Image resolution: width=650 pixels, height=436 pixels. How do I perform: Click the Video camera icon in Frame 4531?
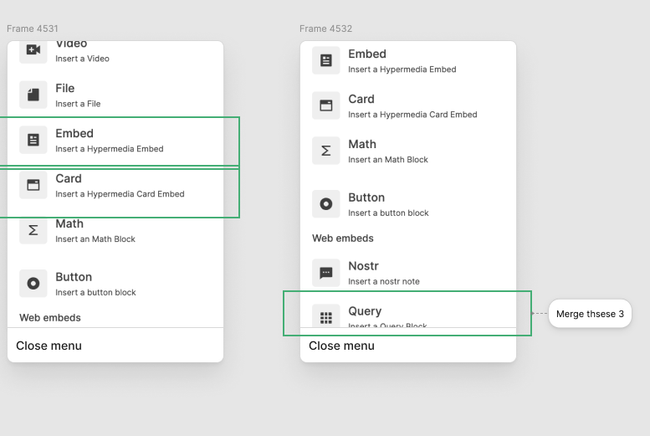[x=33, y=50]
